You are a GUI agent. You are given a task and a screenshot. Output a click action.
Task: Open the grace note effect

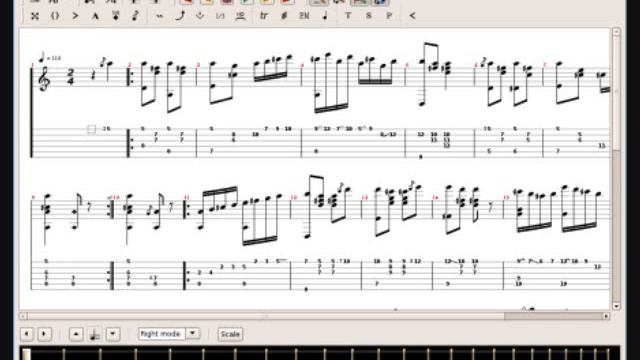click(x=136, y=16)
